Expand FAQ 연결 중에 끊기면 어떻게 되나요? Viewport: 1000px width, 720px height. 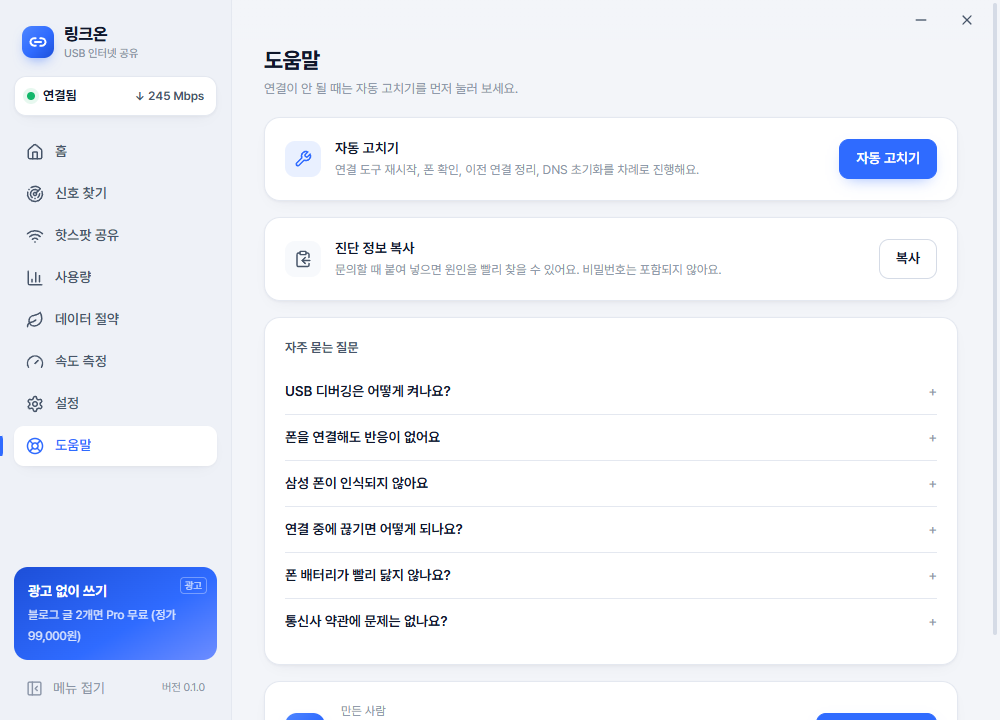(611, 529)
